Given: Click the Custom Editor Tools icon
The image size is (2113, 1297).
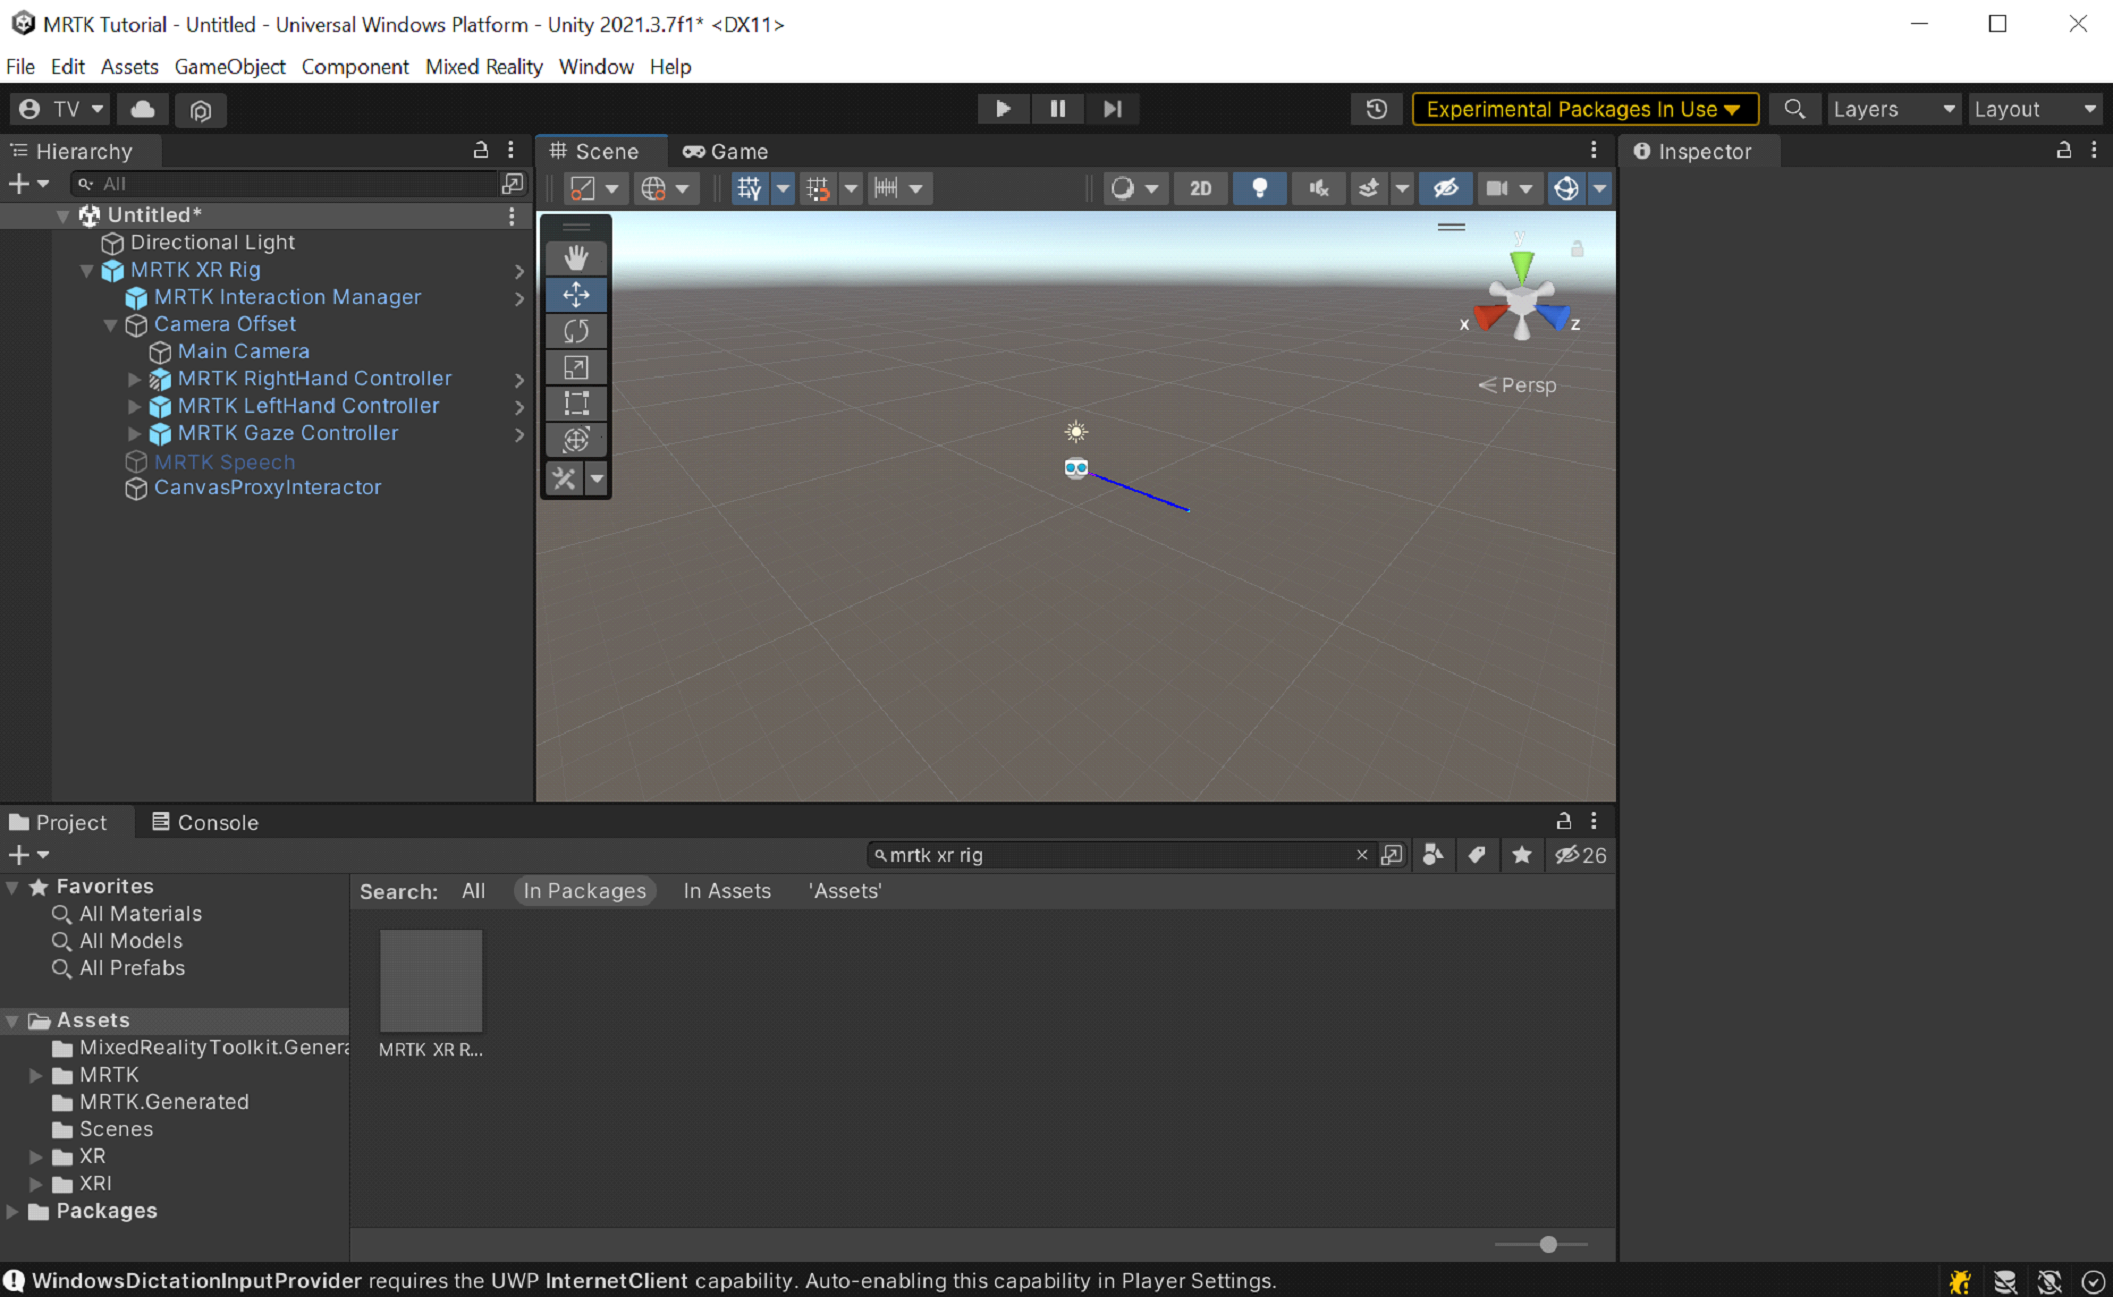Looking at the screenshot, I should (x=566, y=479).
